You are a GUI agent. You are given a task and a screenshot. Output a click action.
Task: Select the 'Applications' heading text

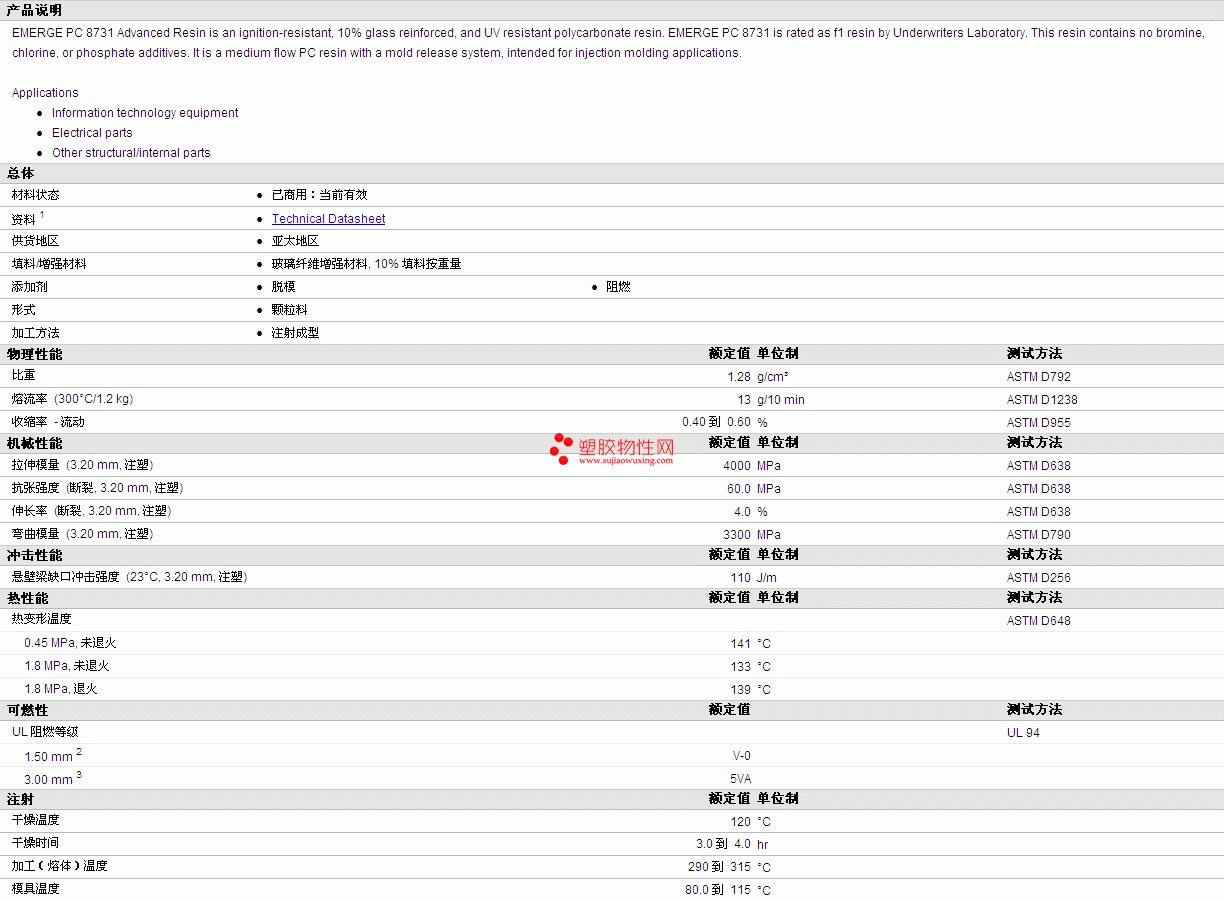(45, 93)
